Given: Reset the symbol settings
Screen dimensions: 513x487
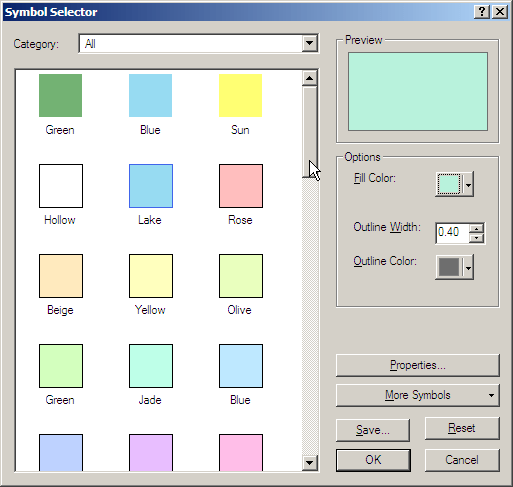Looking at the screenshot, I should [x=462, y=428].
